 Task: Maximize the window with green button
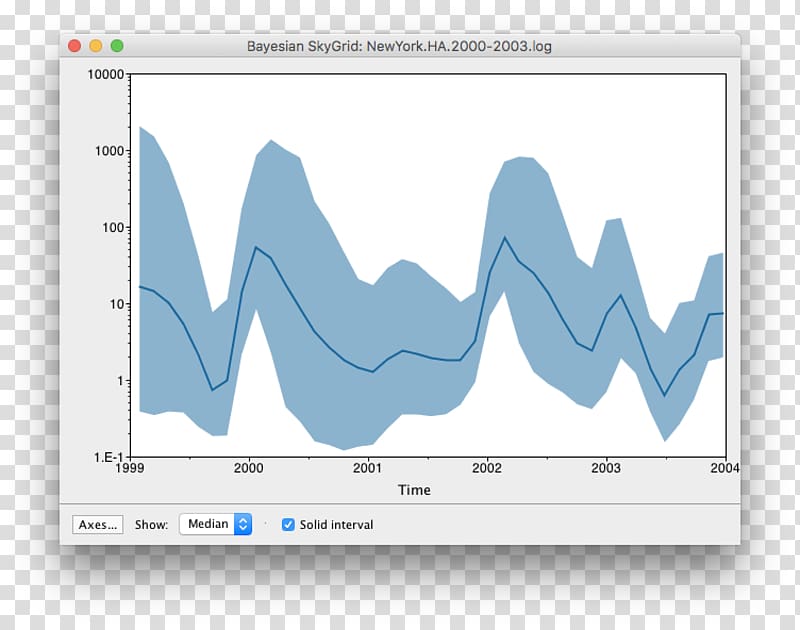pyautogui.click(x=117, y=46)
